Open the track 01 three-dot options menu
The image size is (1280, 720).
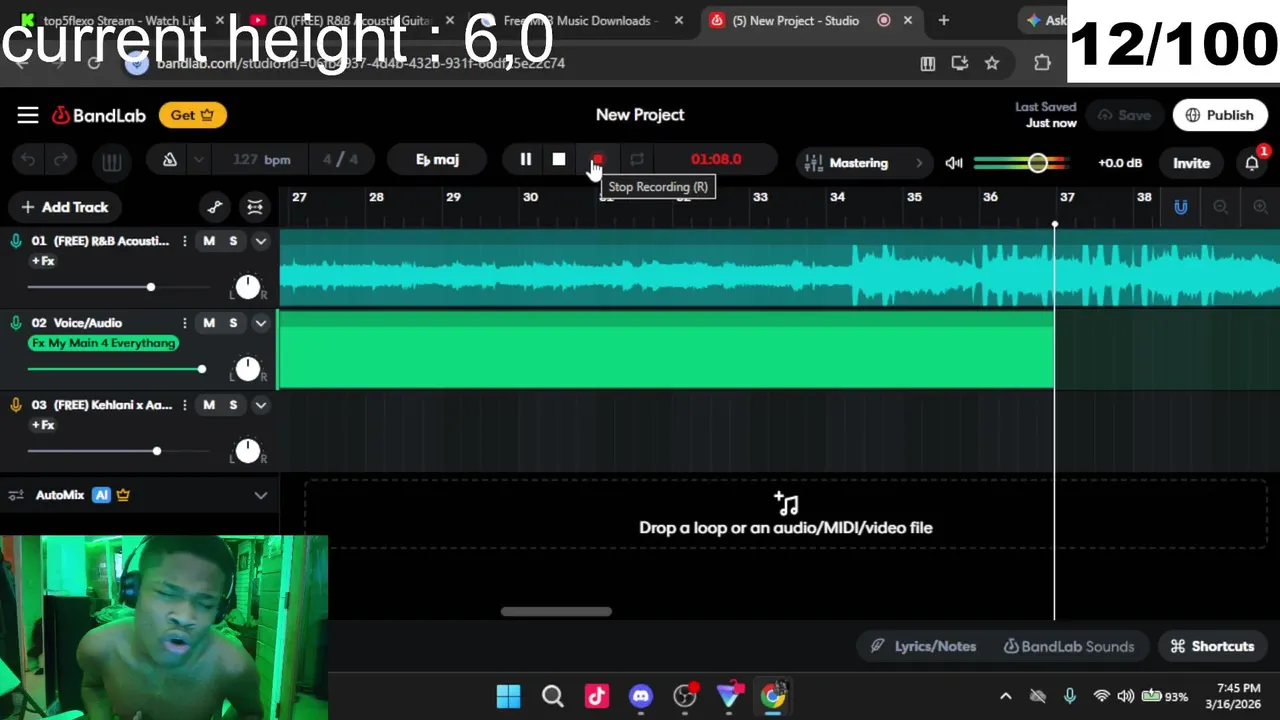point(184,241)
